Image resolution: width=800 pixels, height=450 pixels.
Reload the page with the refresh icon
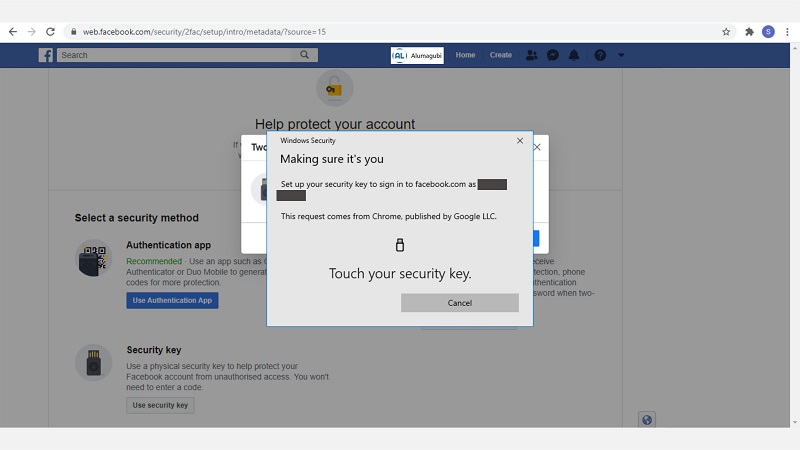tap(50, 32)
